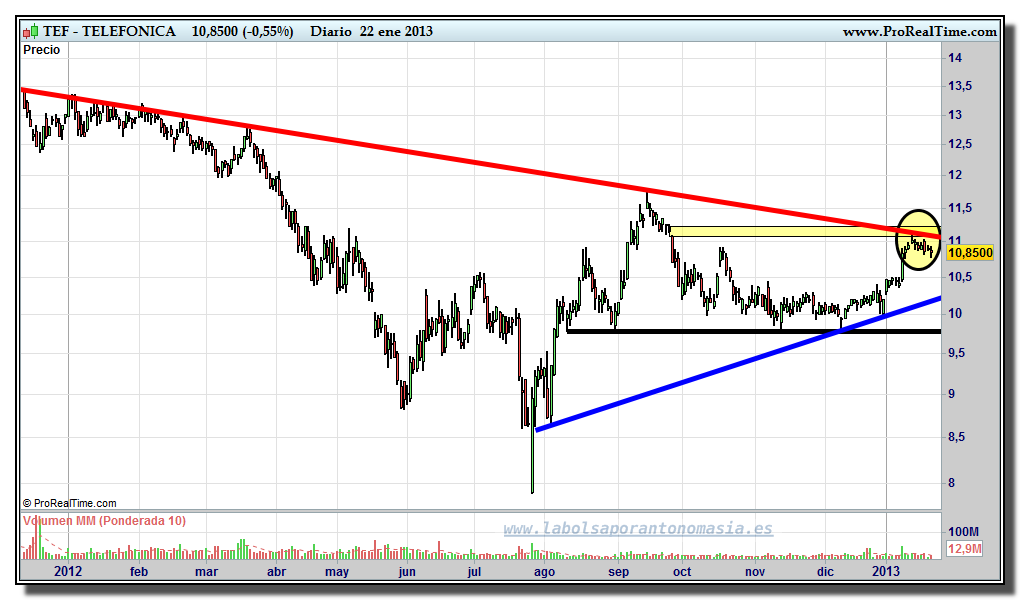Select the Precio panel label
Screen dimensions: 1020x600
(41, 50)
